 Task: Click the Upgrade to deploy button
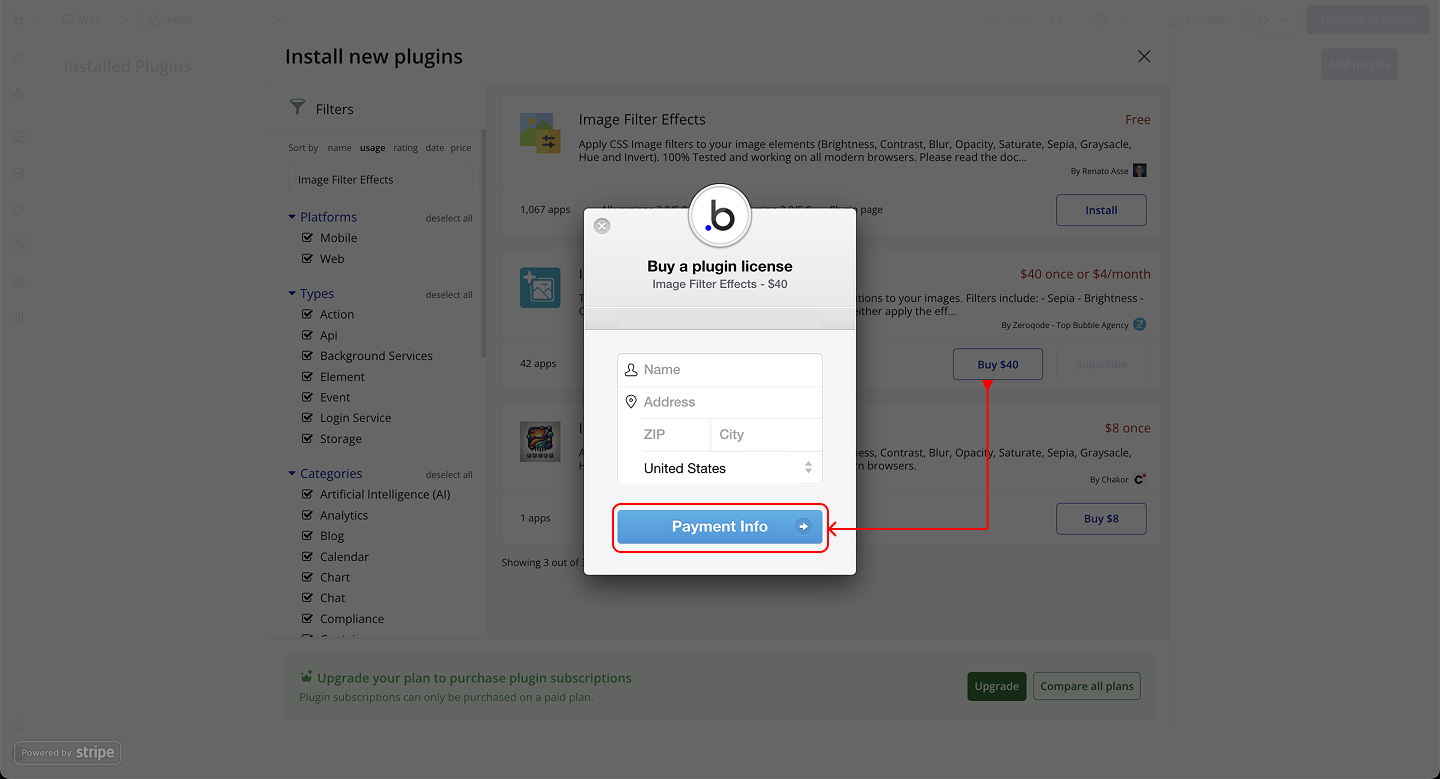1367,19
